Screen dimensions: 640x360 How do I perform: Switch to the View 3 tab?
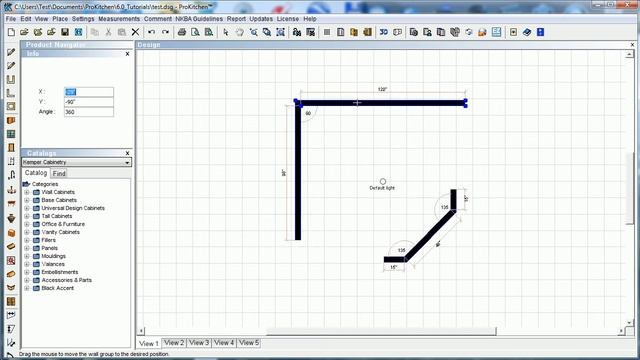(x=199, y=343)
